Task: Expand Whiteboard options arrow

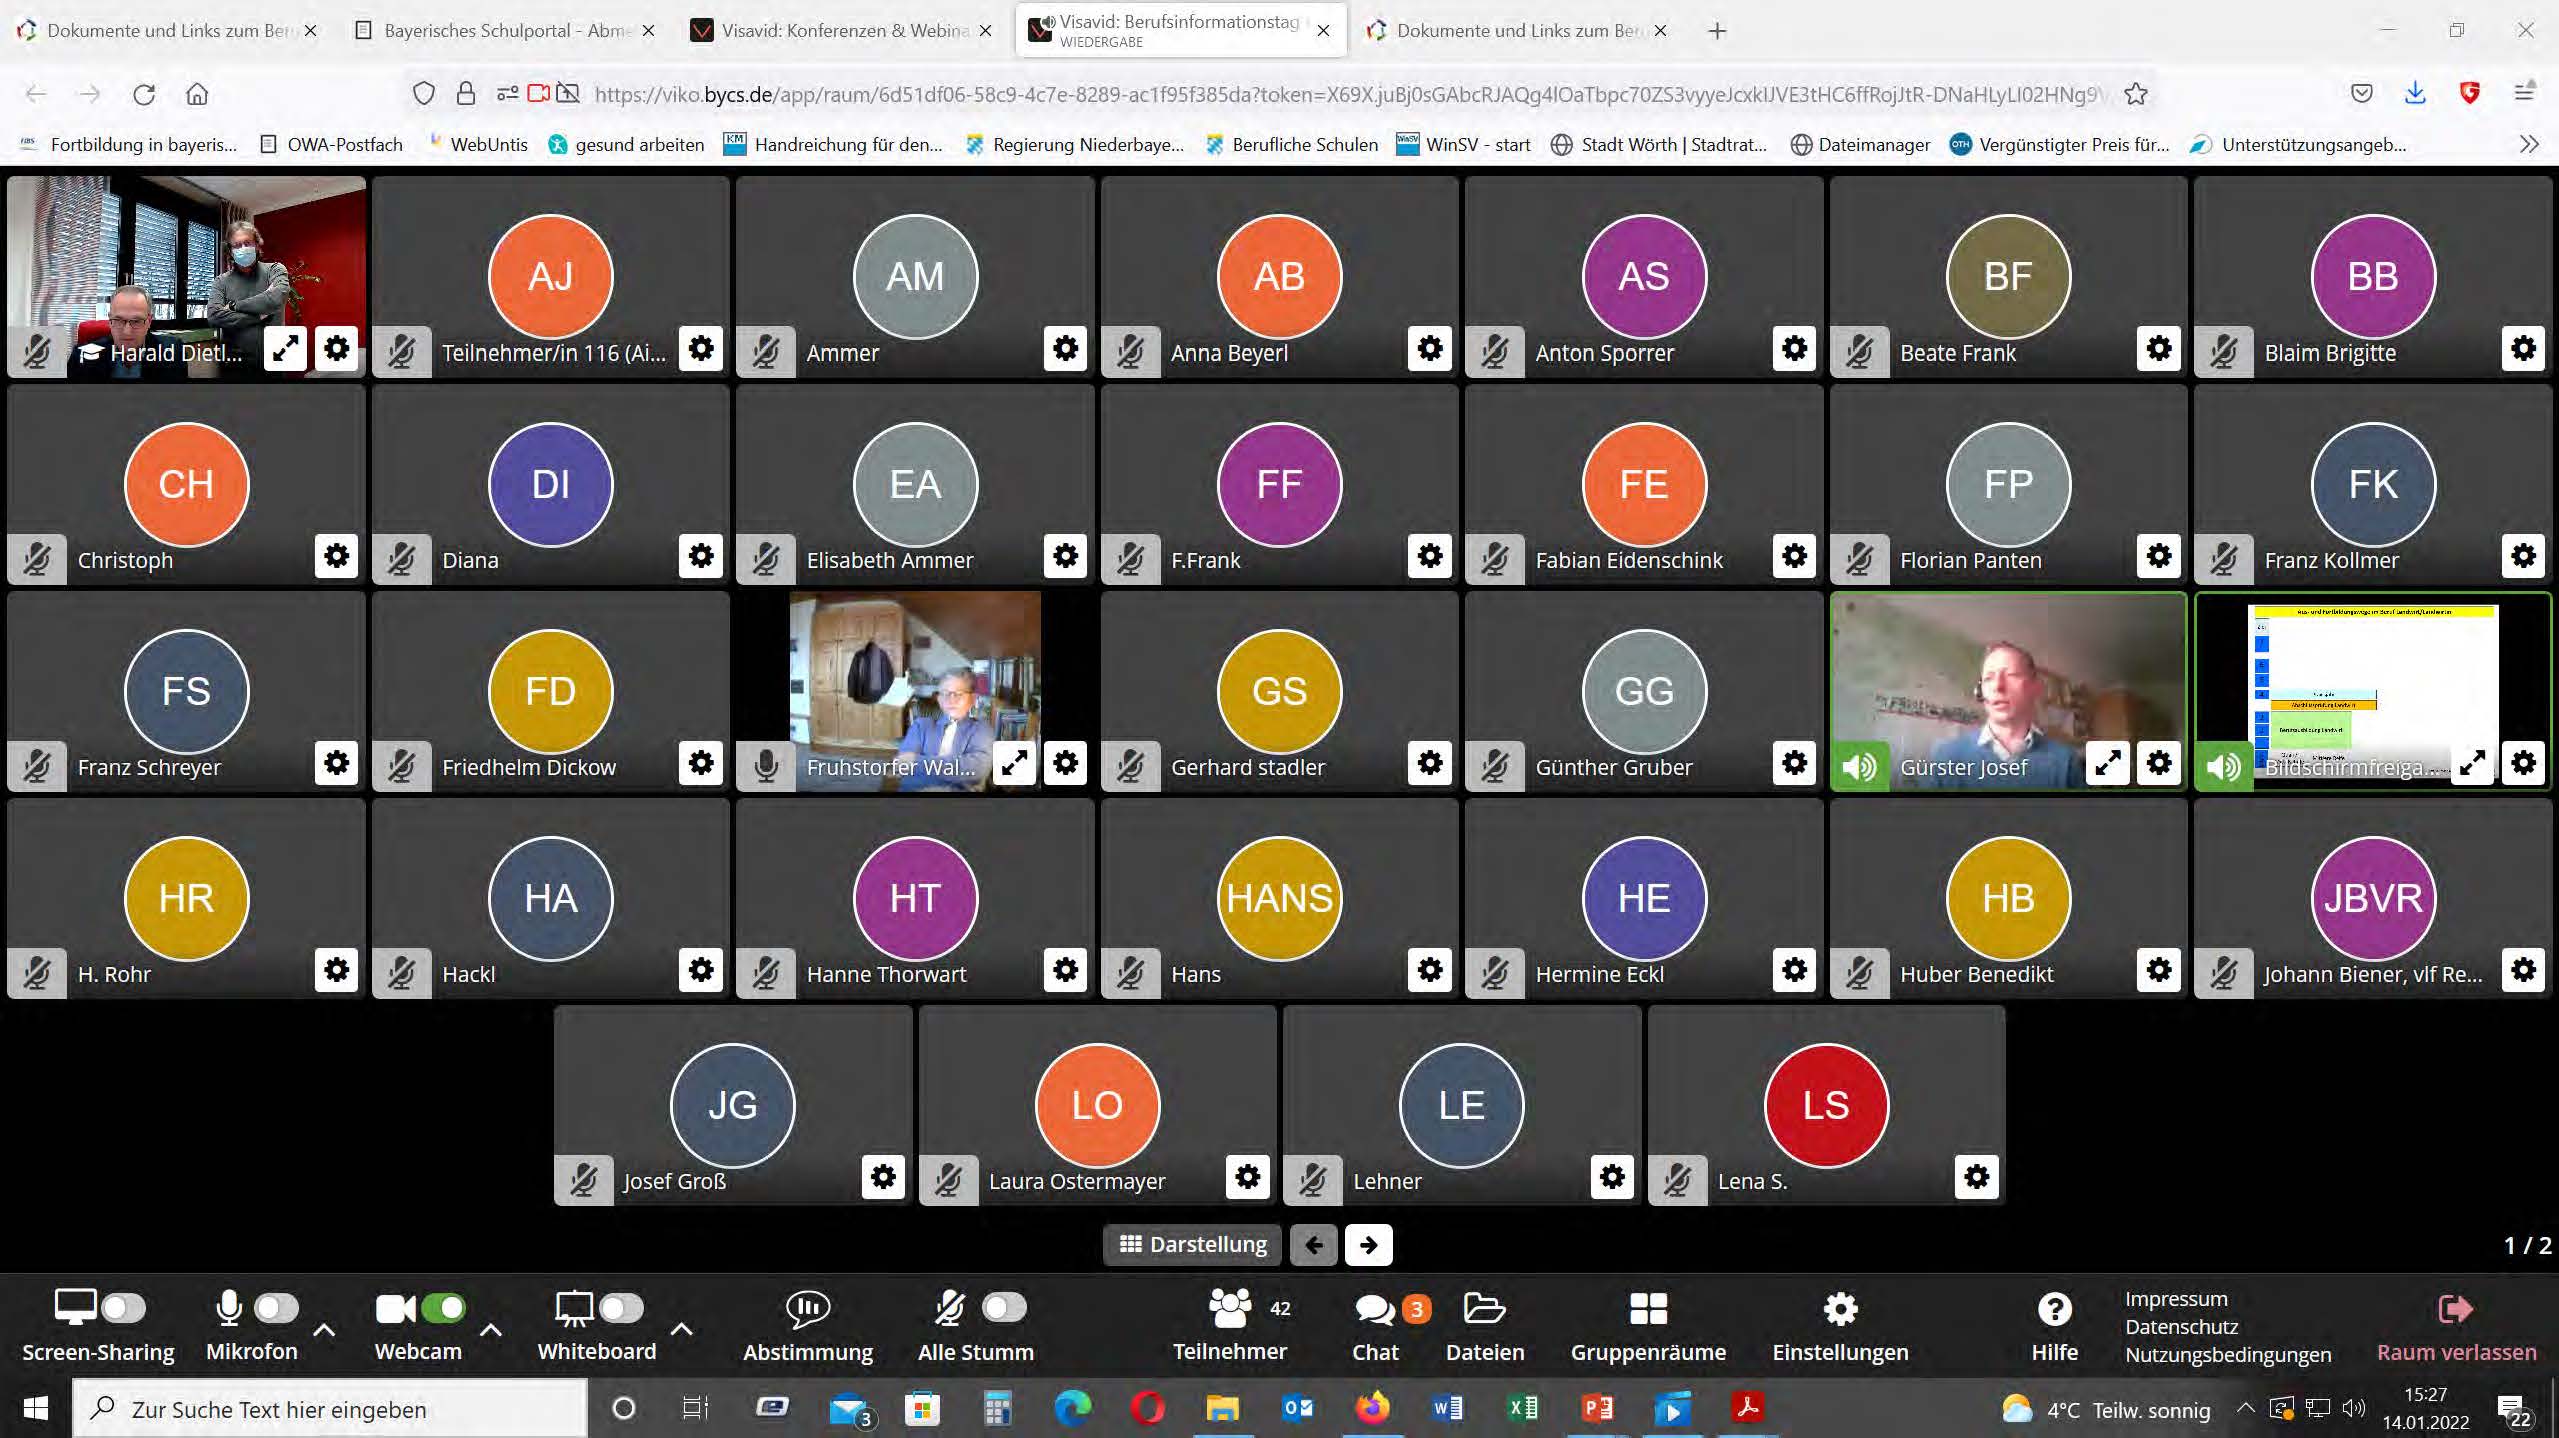Action: [x=681, y=1330]
